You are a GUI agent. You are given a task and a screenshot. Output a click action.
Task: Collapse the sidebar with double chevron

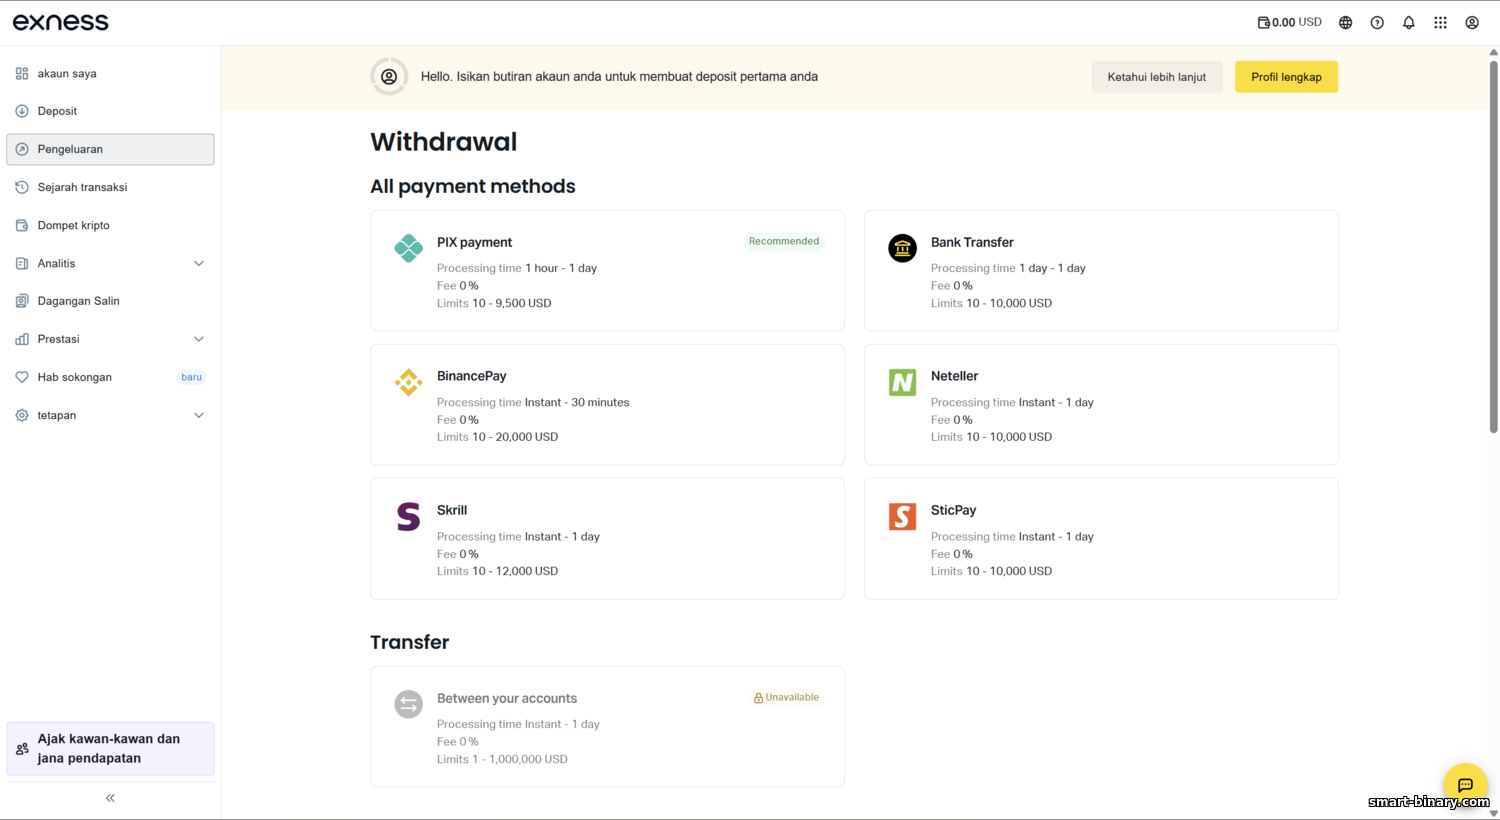pos(110,798)
